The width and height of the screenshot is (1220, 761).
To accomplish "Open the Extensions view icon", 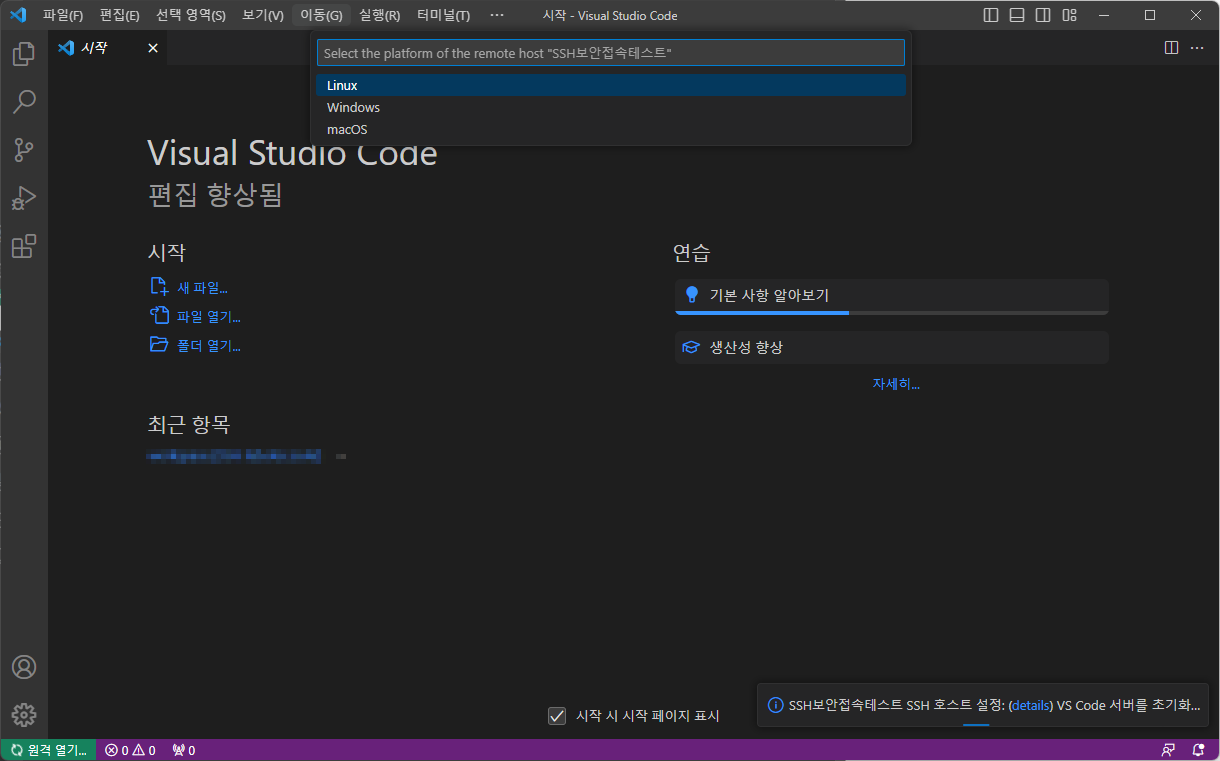I will click(x=24, y=246).
